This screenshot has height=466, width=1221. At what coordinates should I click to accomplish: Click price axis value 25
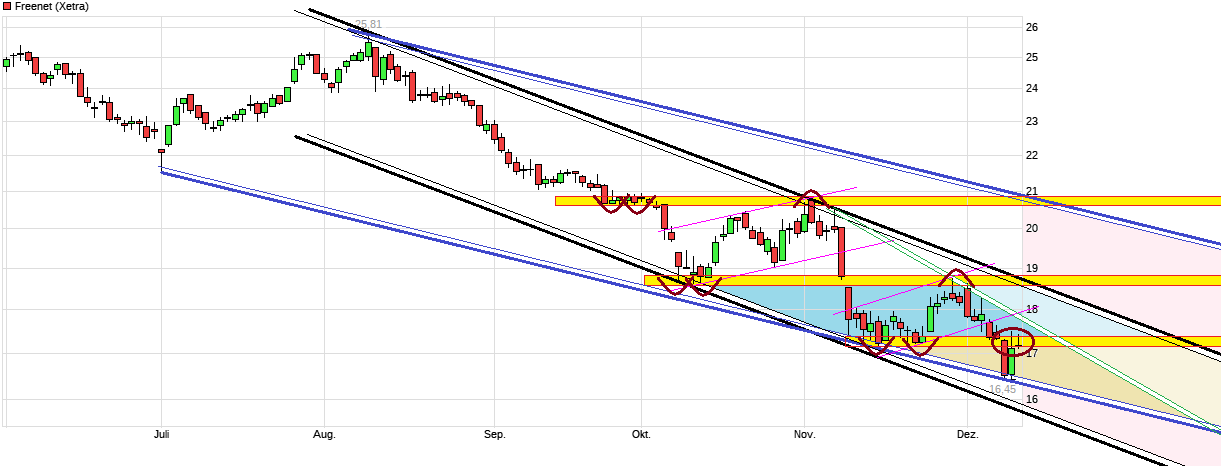1031,57
